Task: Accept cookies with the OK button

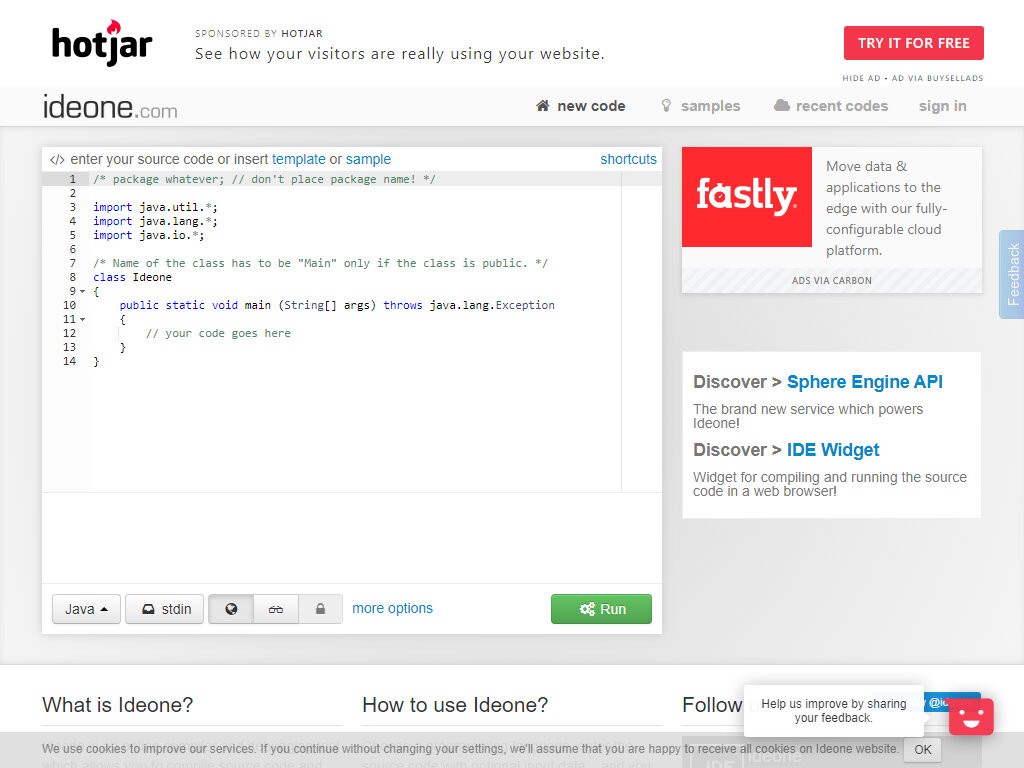Action: click(922, 749)
